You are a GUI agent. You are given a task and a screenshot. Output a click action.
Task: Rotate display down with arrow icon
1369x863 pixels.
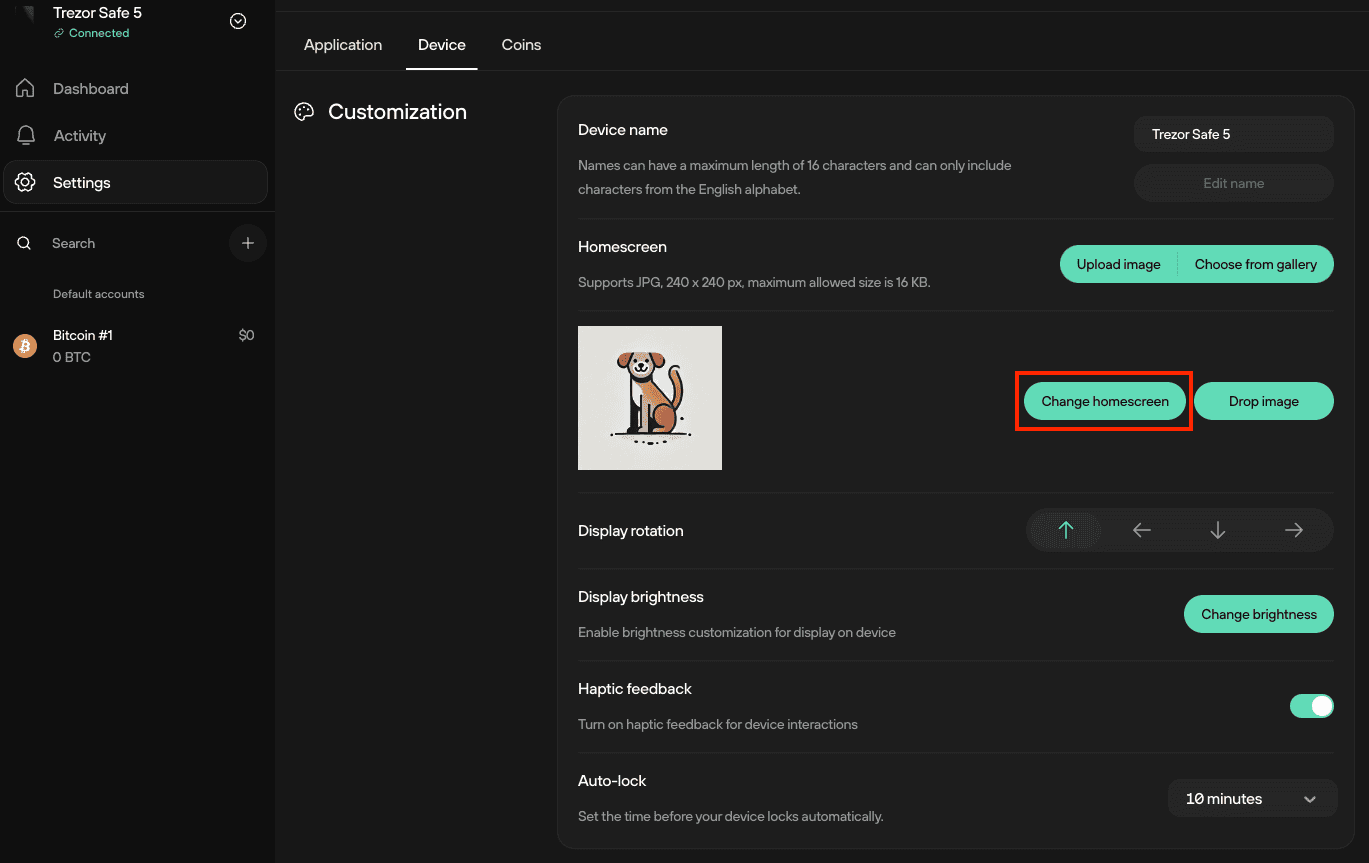point(1217,530)
